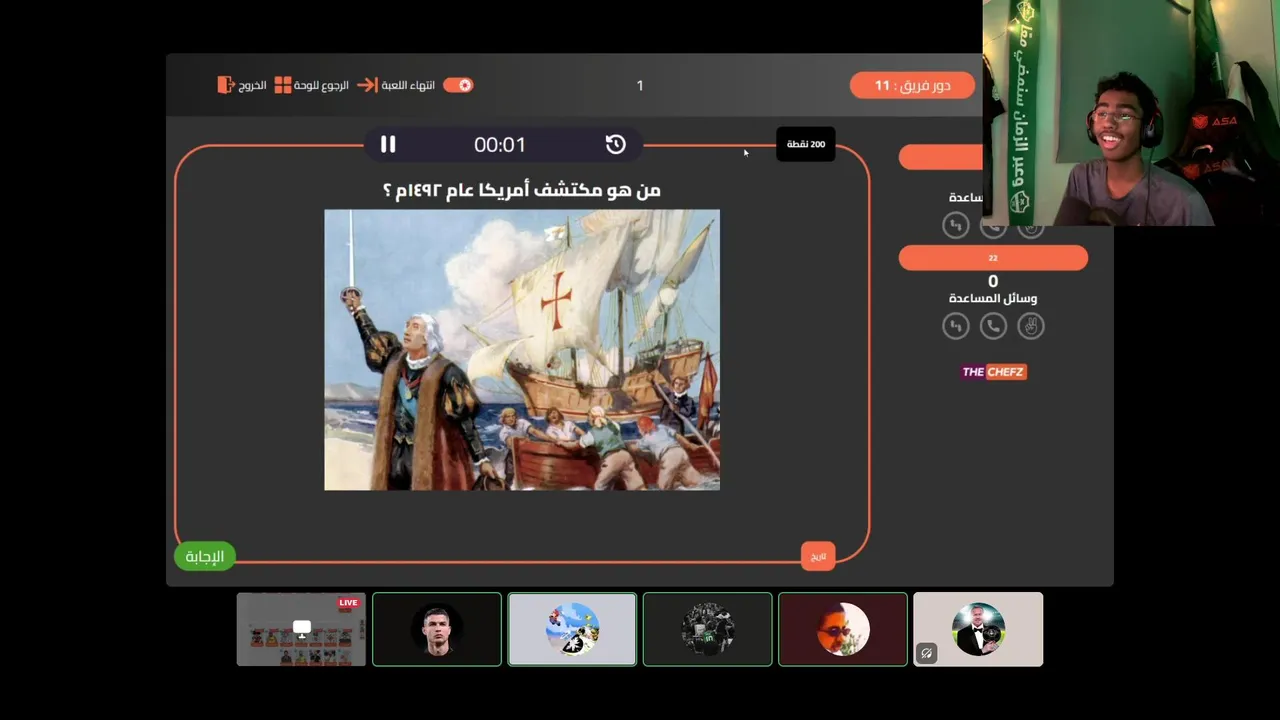Screen dimensions: 1280x720
Task: Click the exit door icon (الخروج)
Action: 225,85
